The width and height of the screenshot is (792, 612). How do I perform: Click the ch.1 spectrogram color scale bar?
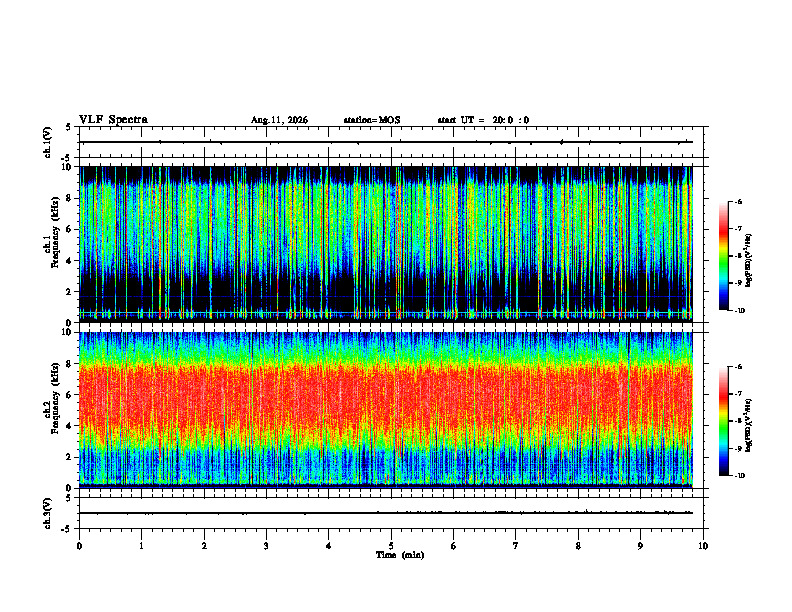tap(724, 256)
